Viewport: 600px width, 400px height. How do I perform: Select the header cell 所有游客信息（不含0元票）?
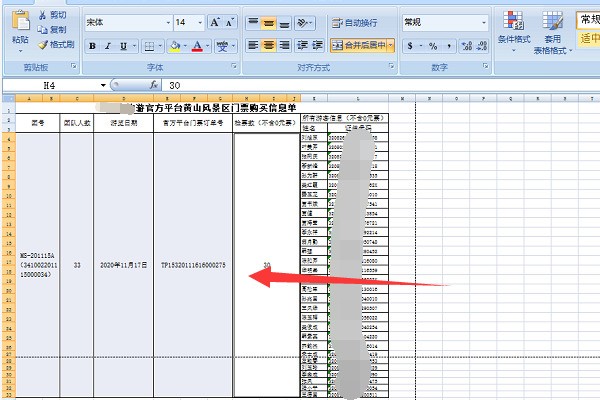(344, 118)
